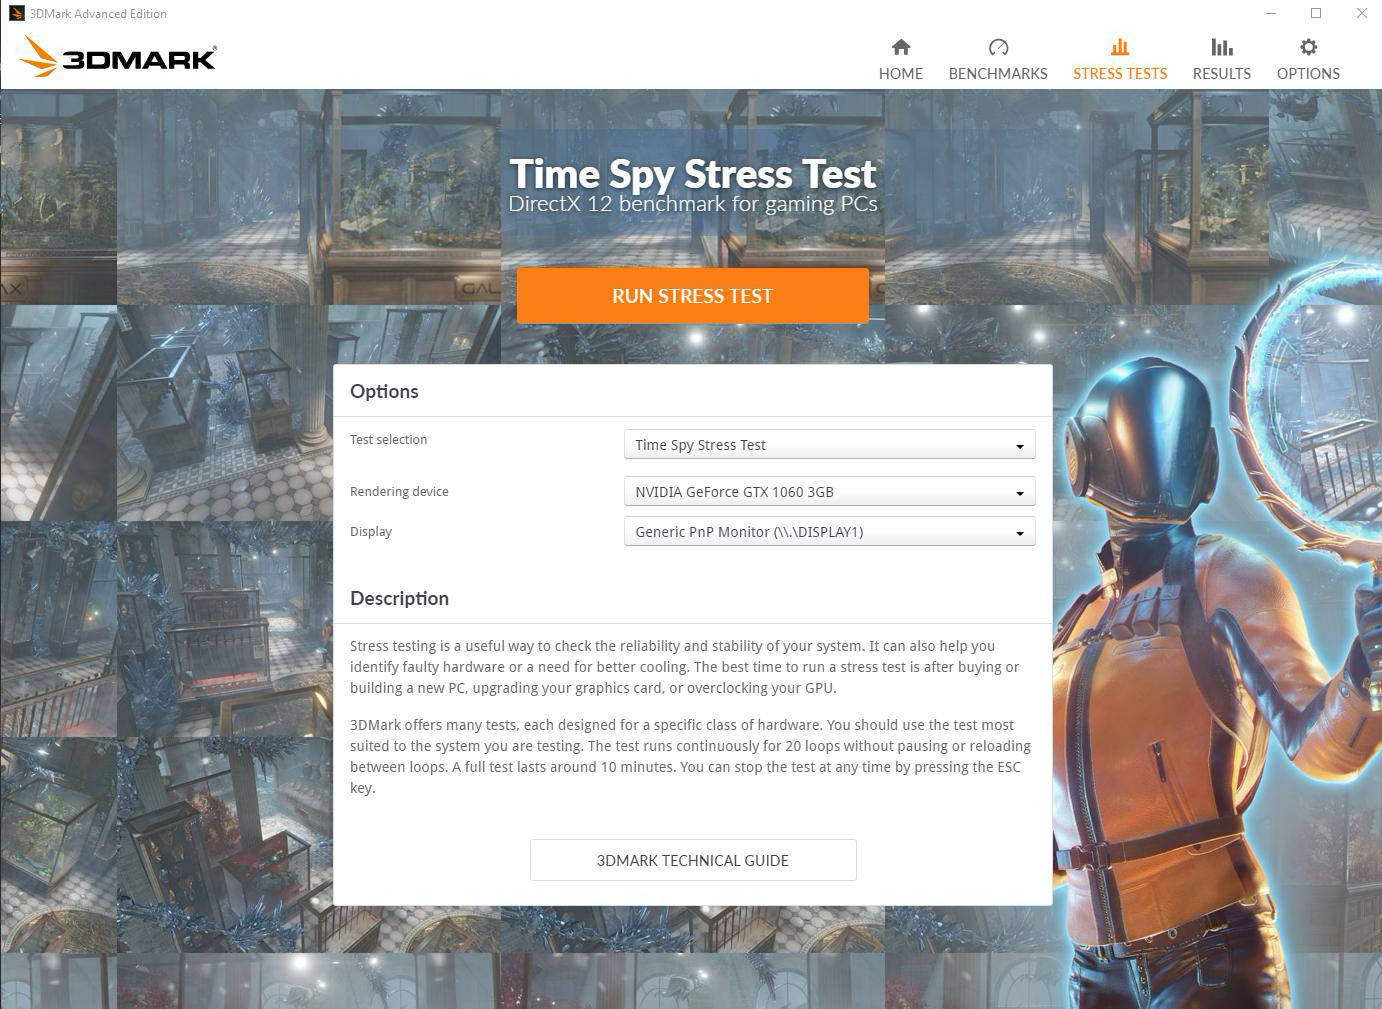
Task: Go to the RESULTS tab label
Action: point(1222,73)
